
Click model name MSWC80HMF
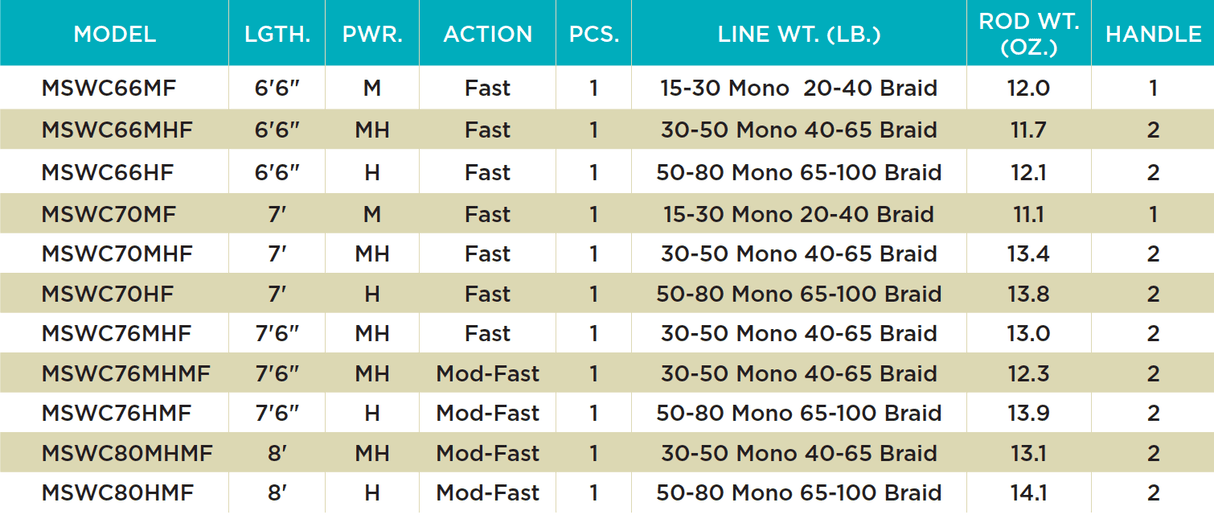pos(117,492)
